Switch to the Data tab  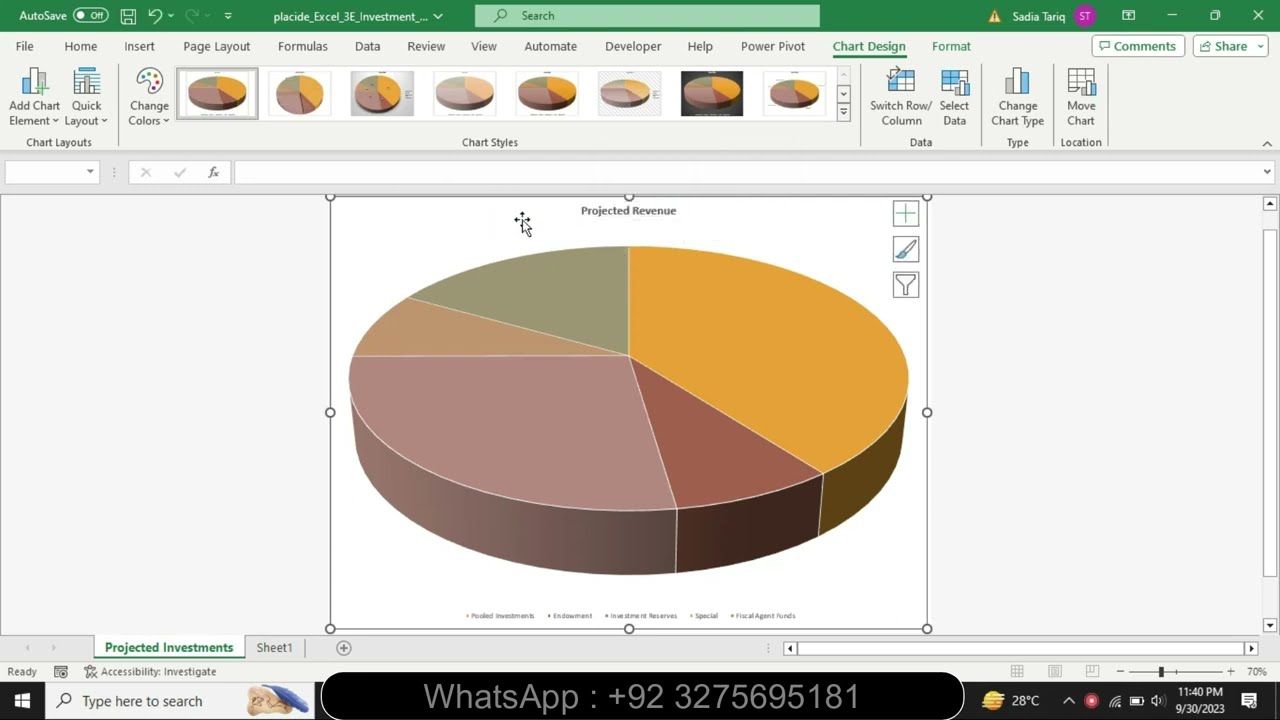(x=367, y=46)
